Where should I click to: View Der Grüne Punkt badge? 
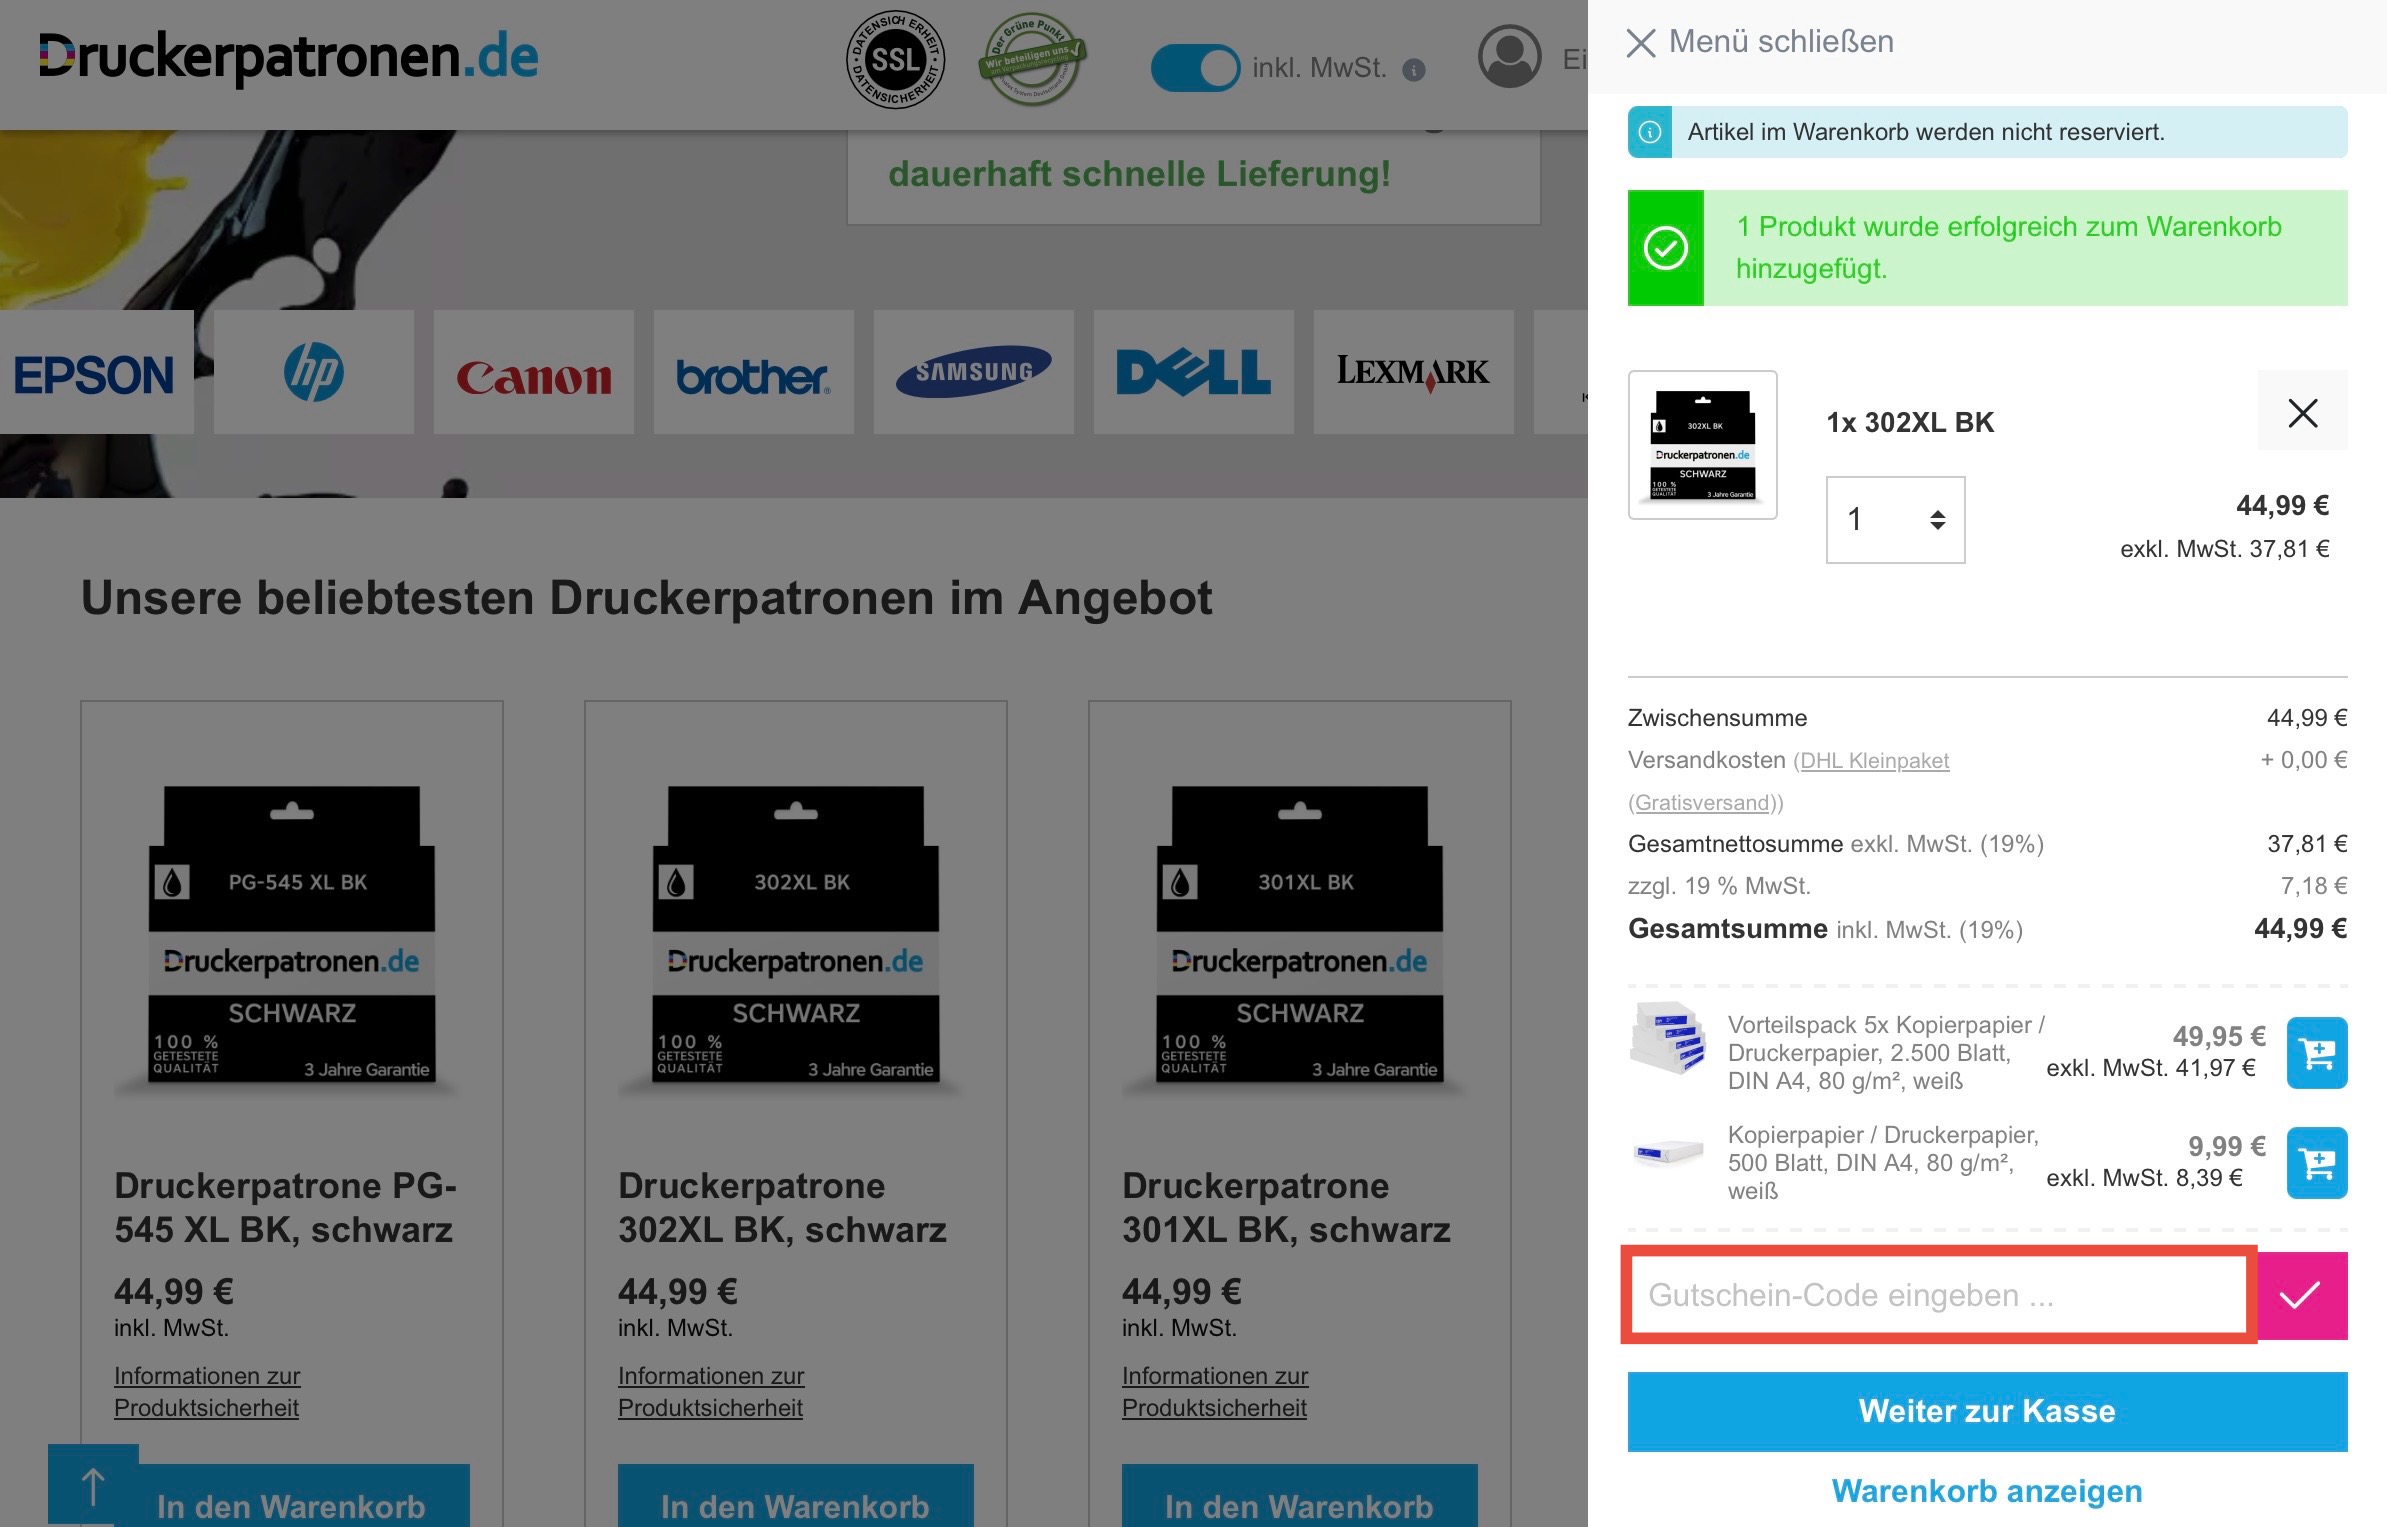click(1033, 60)
